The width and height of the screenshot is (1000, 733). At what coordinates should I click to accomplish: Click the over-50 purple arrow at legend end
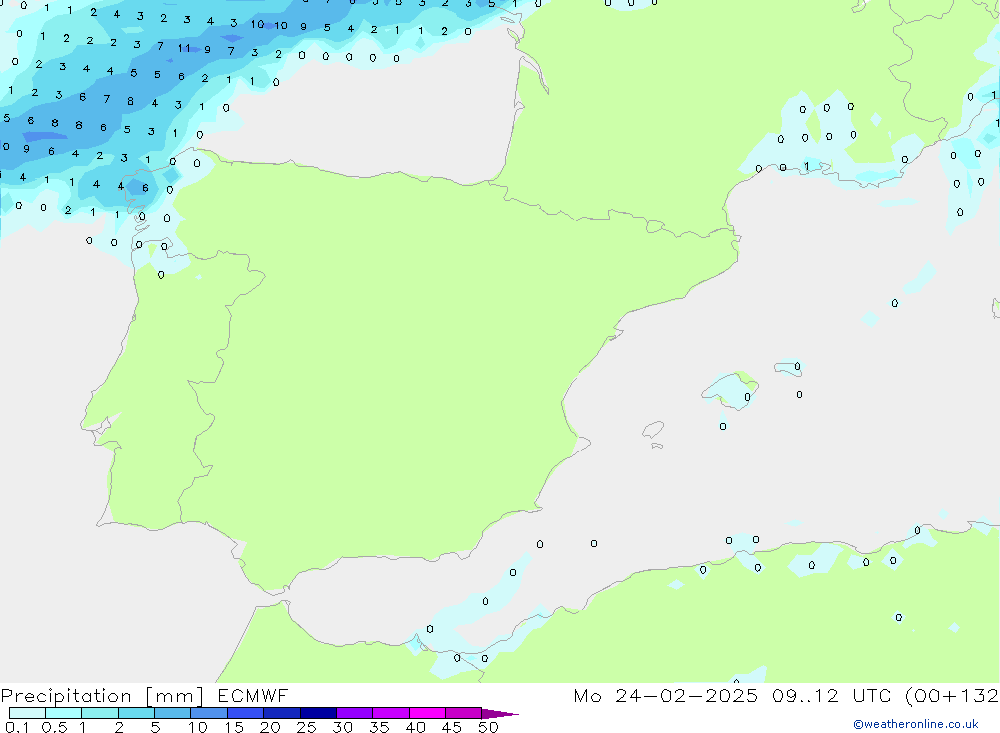click(x=500, y=713)
